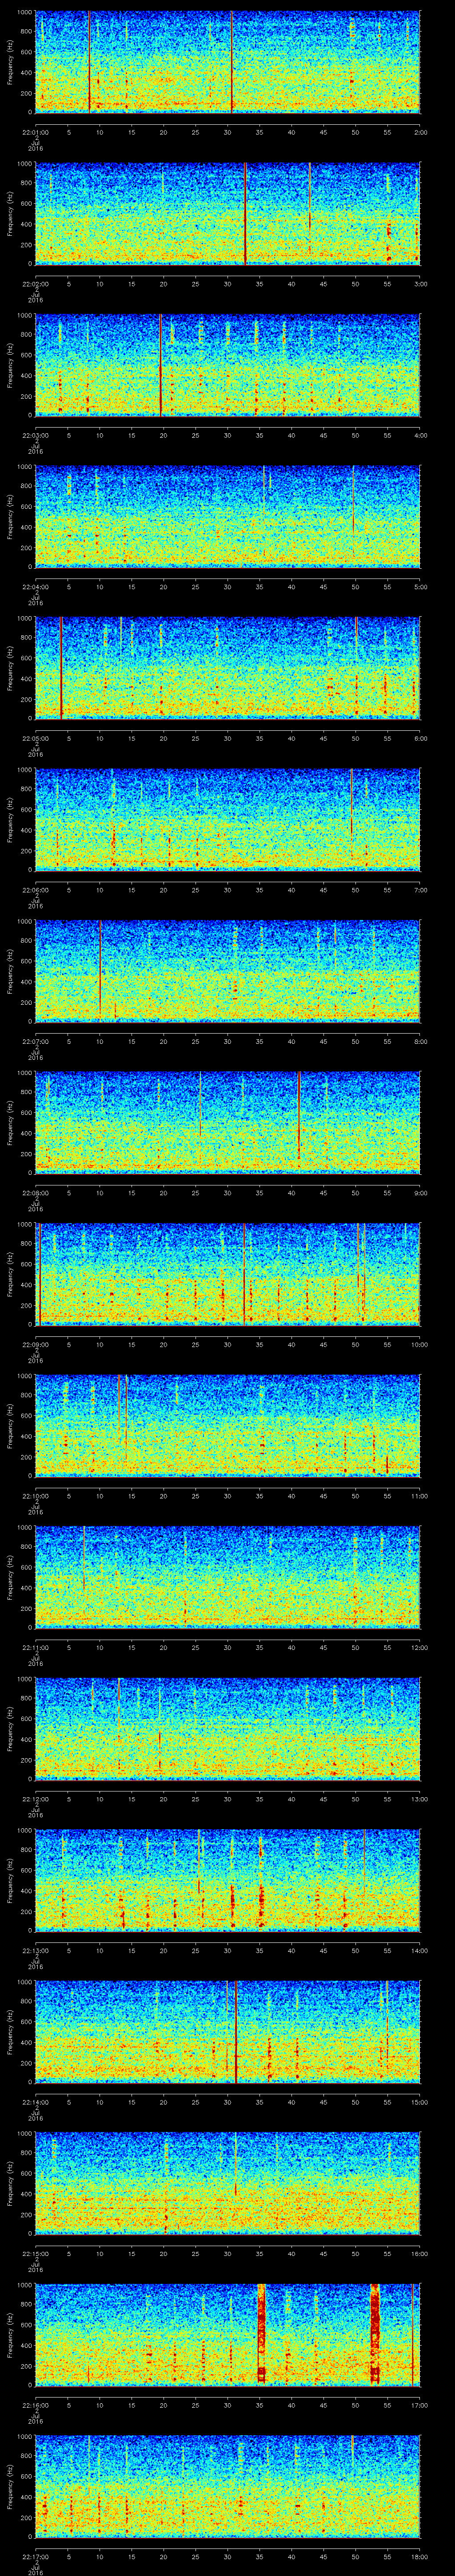Click the 18:00 end-of-axis time label

[419, 2558]
